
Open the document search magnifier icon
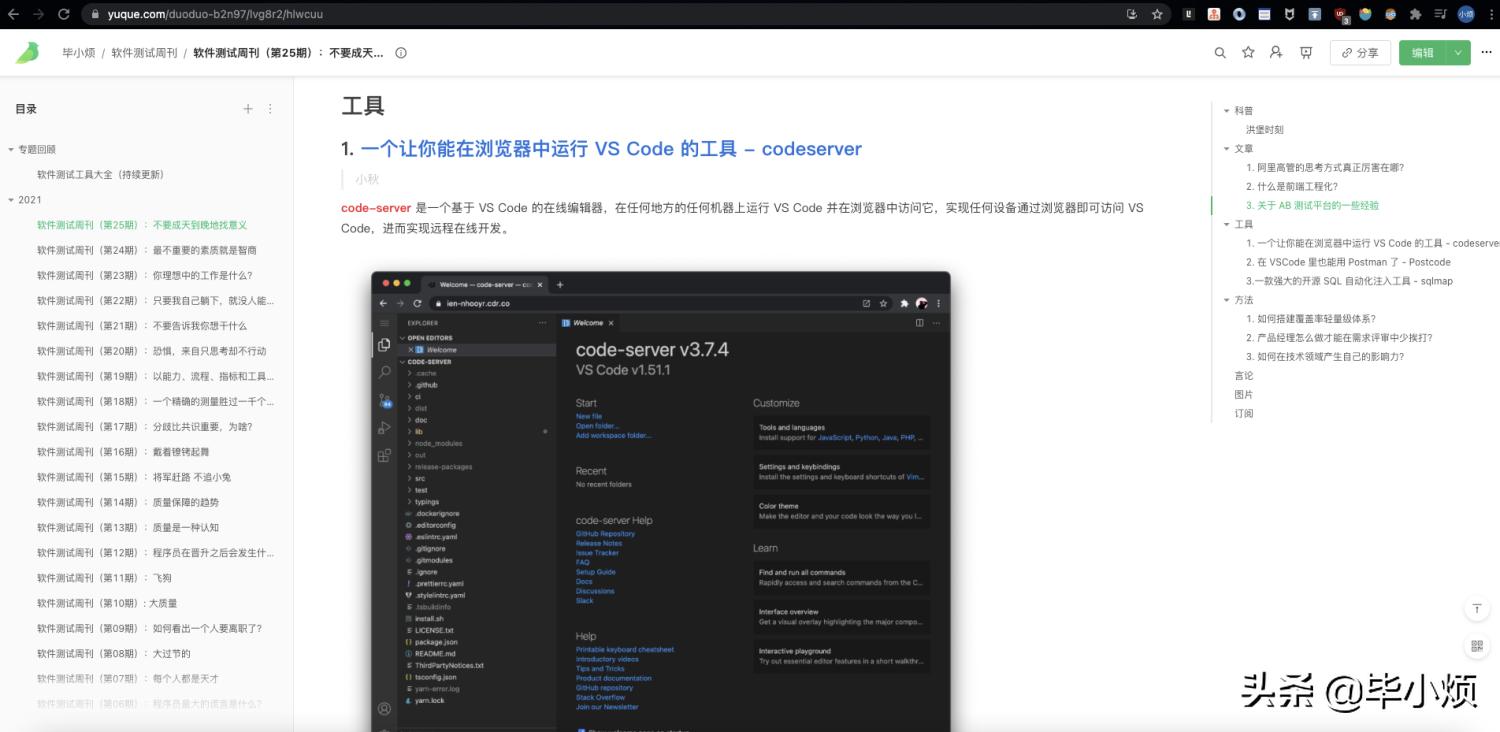tap(1220, 53)
